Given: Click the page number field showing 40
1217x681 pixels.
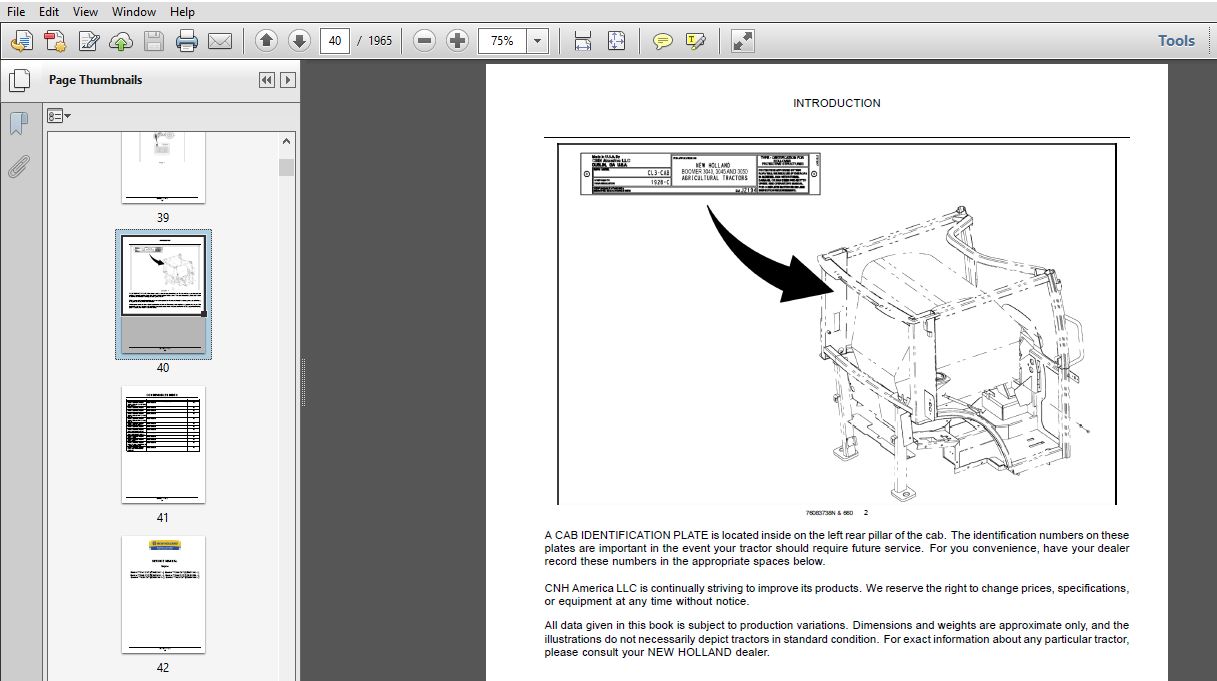Looking at the screenshot, I should pyautogui.click(x=335, y=41).
